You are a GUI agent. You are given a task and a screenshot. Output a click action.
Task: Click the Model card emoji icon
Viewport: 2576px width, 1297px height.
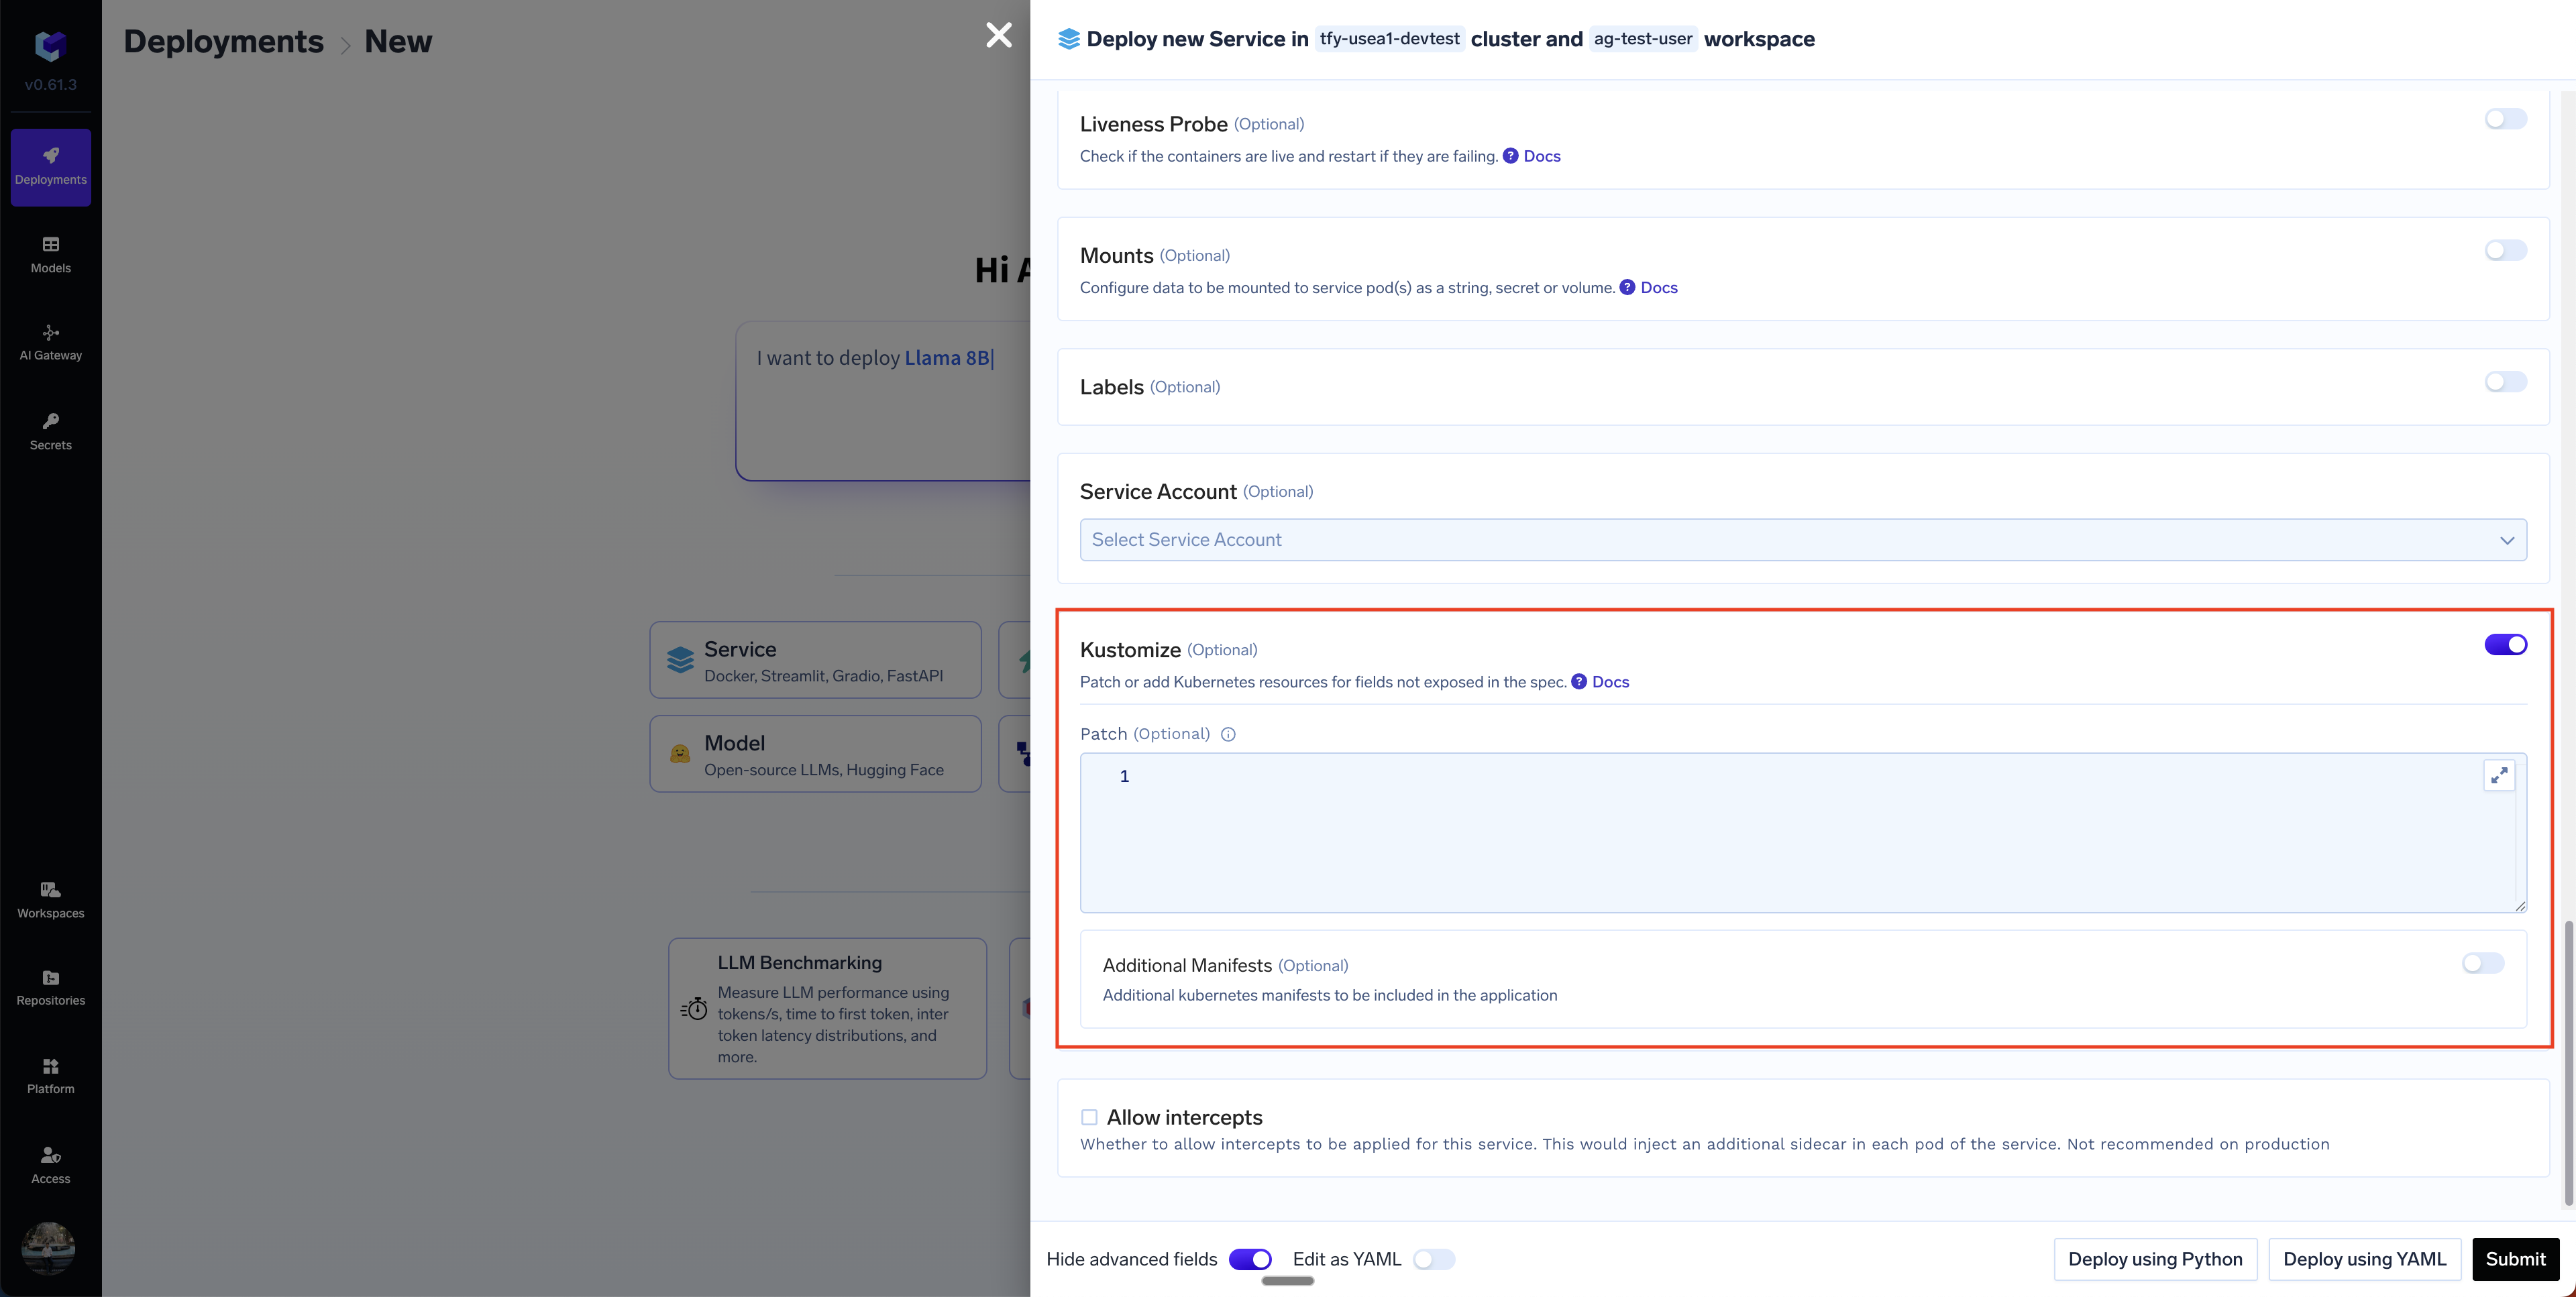680,754
